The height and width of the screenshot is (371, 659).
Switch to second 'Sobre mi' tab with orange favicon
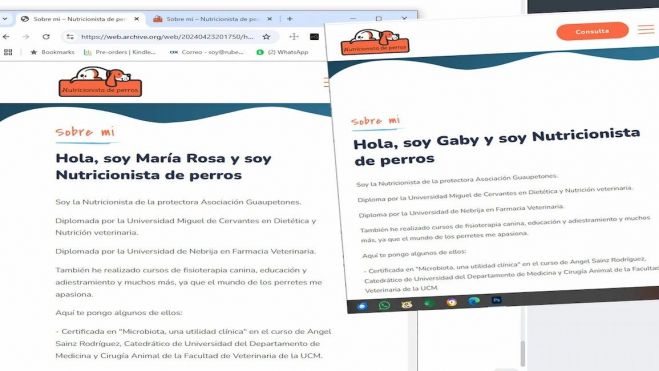212,19
